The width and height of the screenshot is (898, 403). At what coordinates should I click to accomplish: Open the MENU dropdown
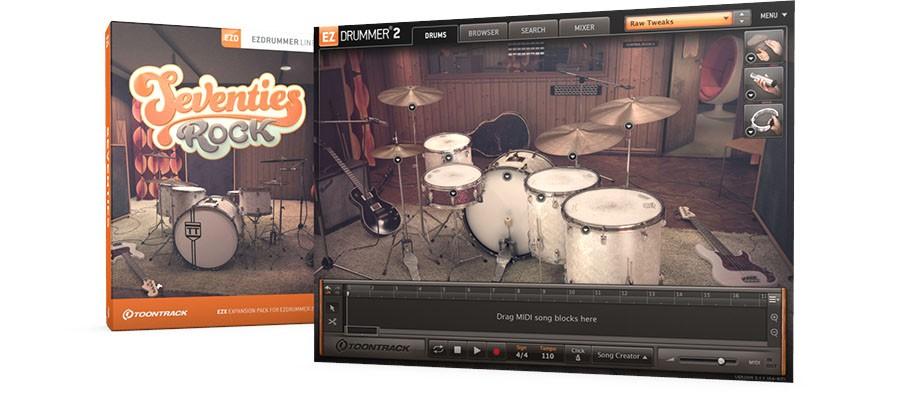(774, 15)
